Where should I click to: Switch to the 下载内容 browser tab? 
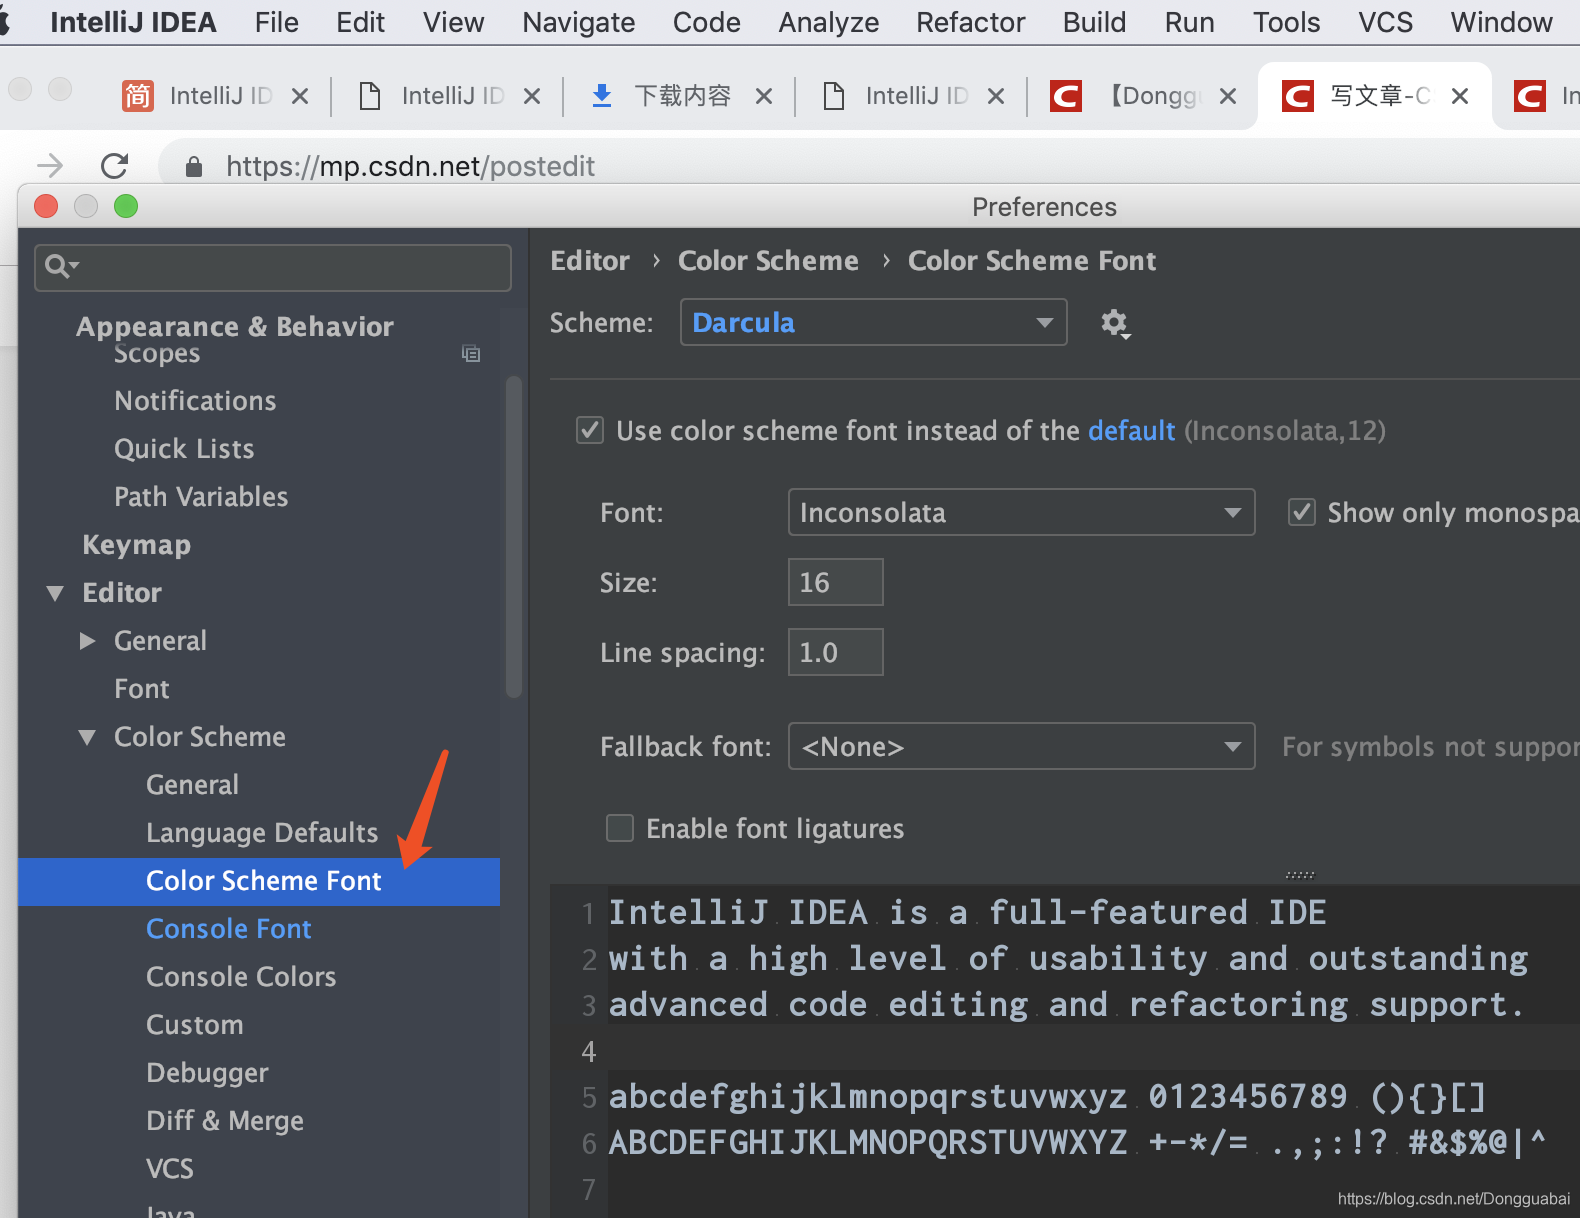pos(682,96)
